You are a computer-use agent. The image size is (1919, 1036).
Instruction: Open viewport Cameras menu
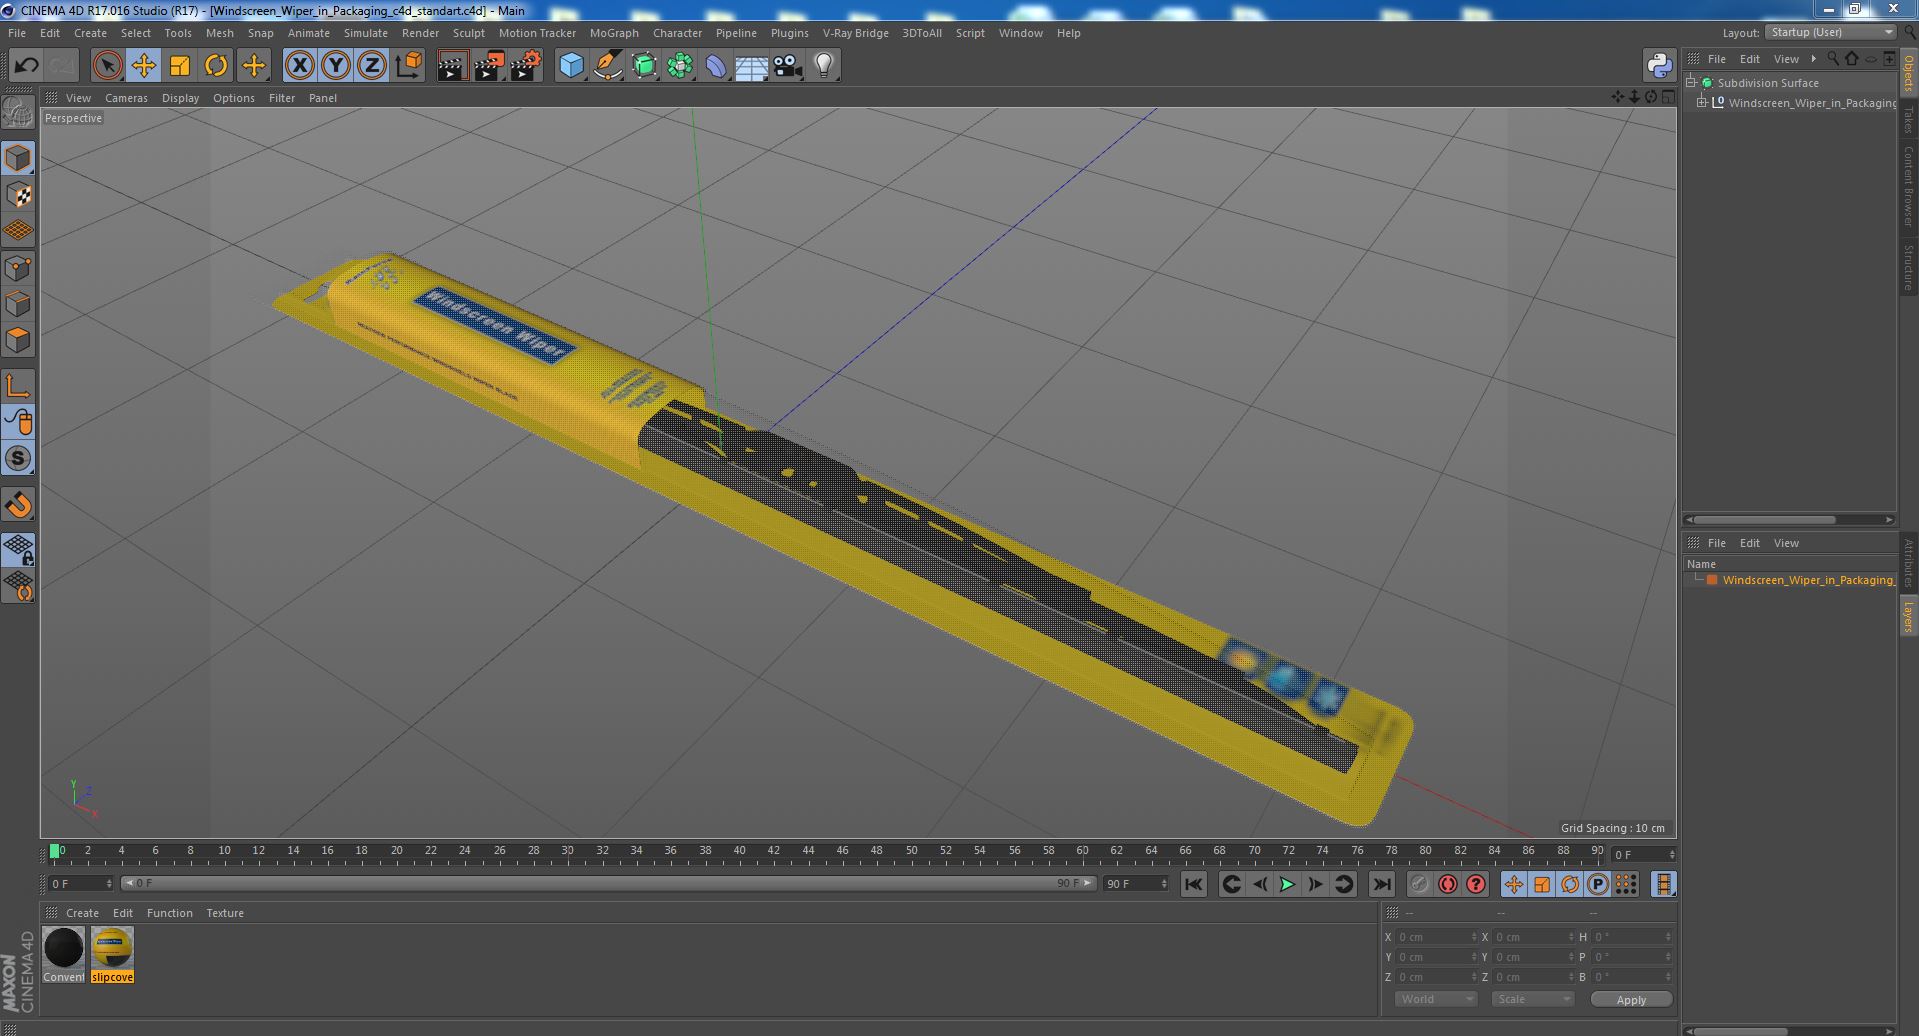click(126, 98)
